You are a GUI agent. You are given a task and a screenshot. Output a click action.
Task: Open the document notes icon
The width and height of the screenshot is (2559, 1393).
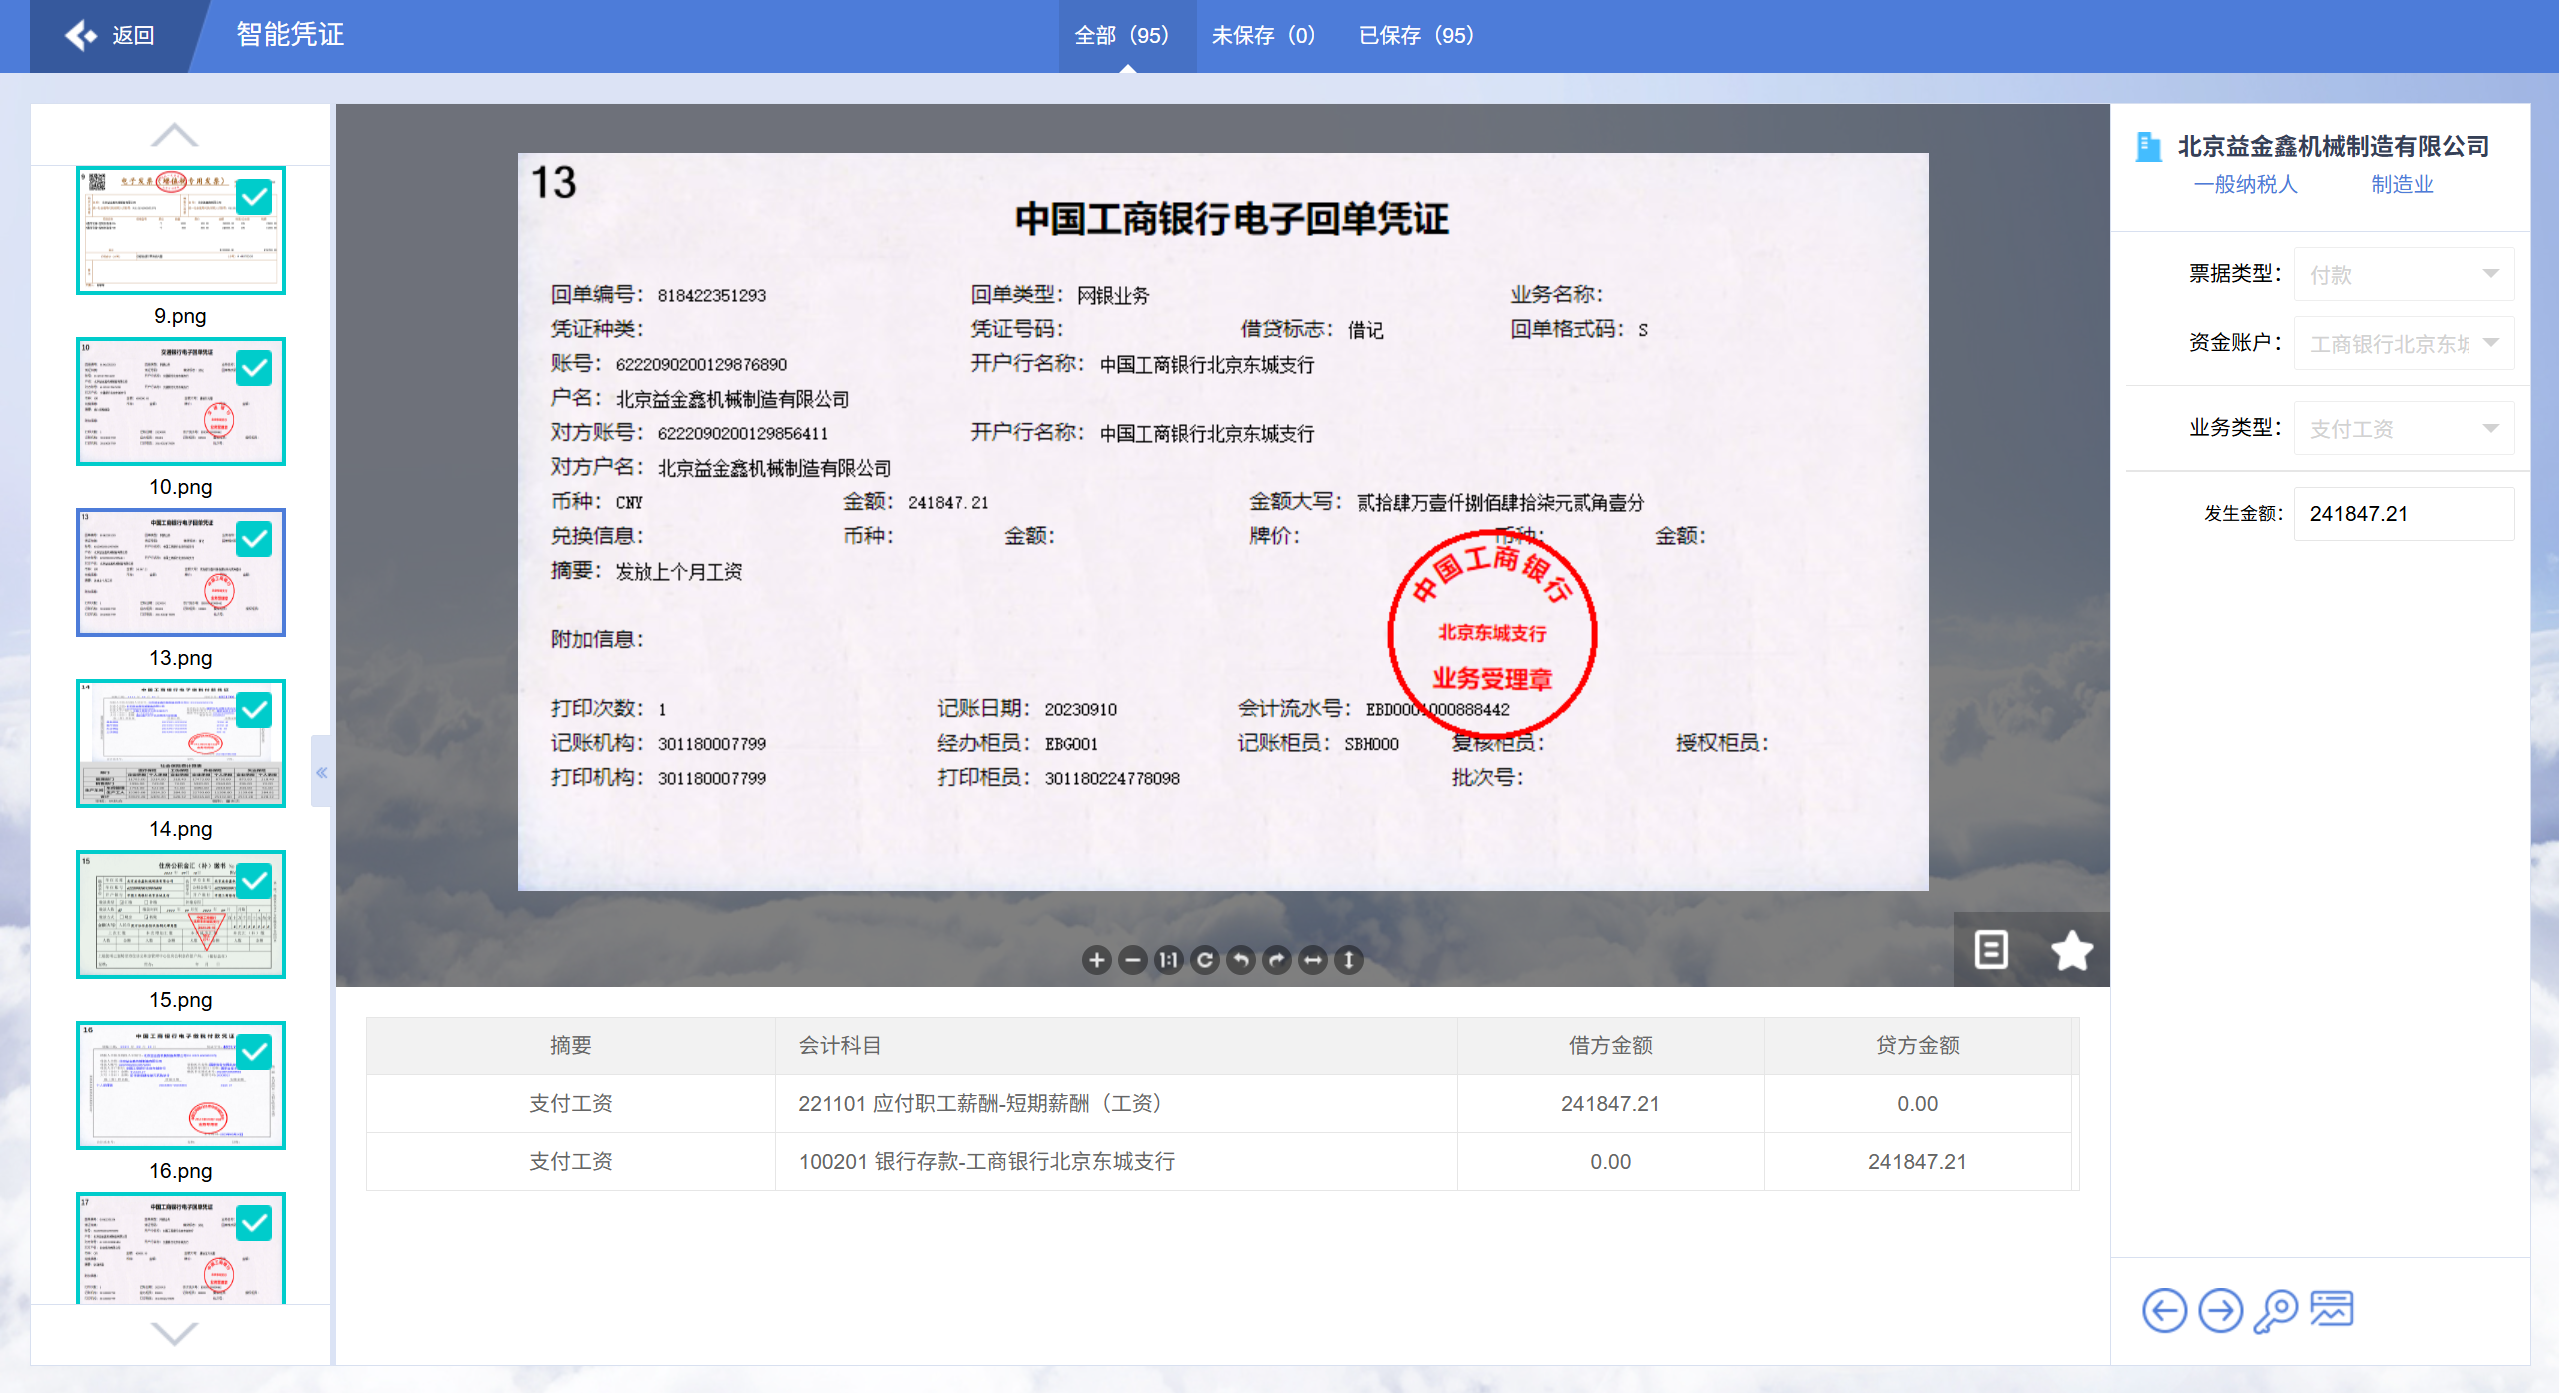click(1990, 950)
